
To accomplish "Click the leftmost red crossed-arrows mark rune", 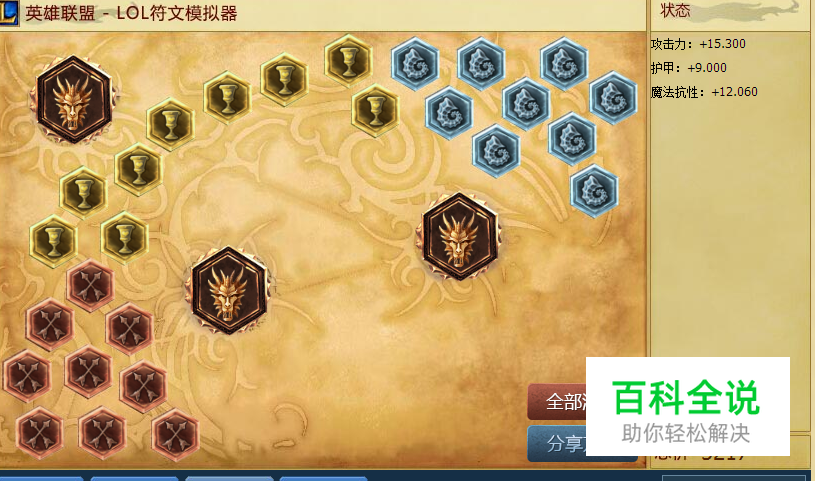I will [27, 376].
